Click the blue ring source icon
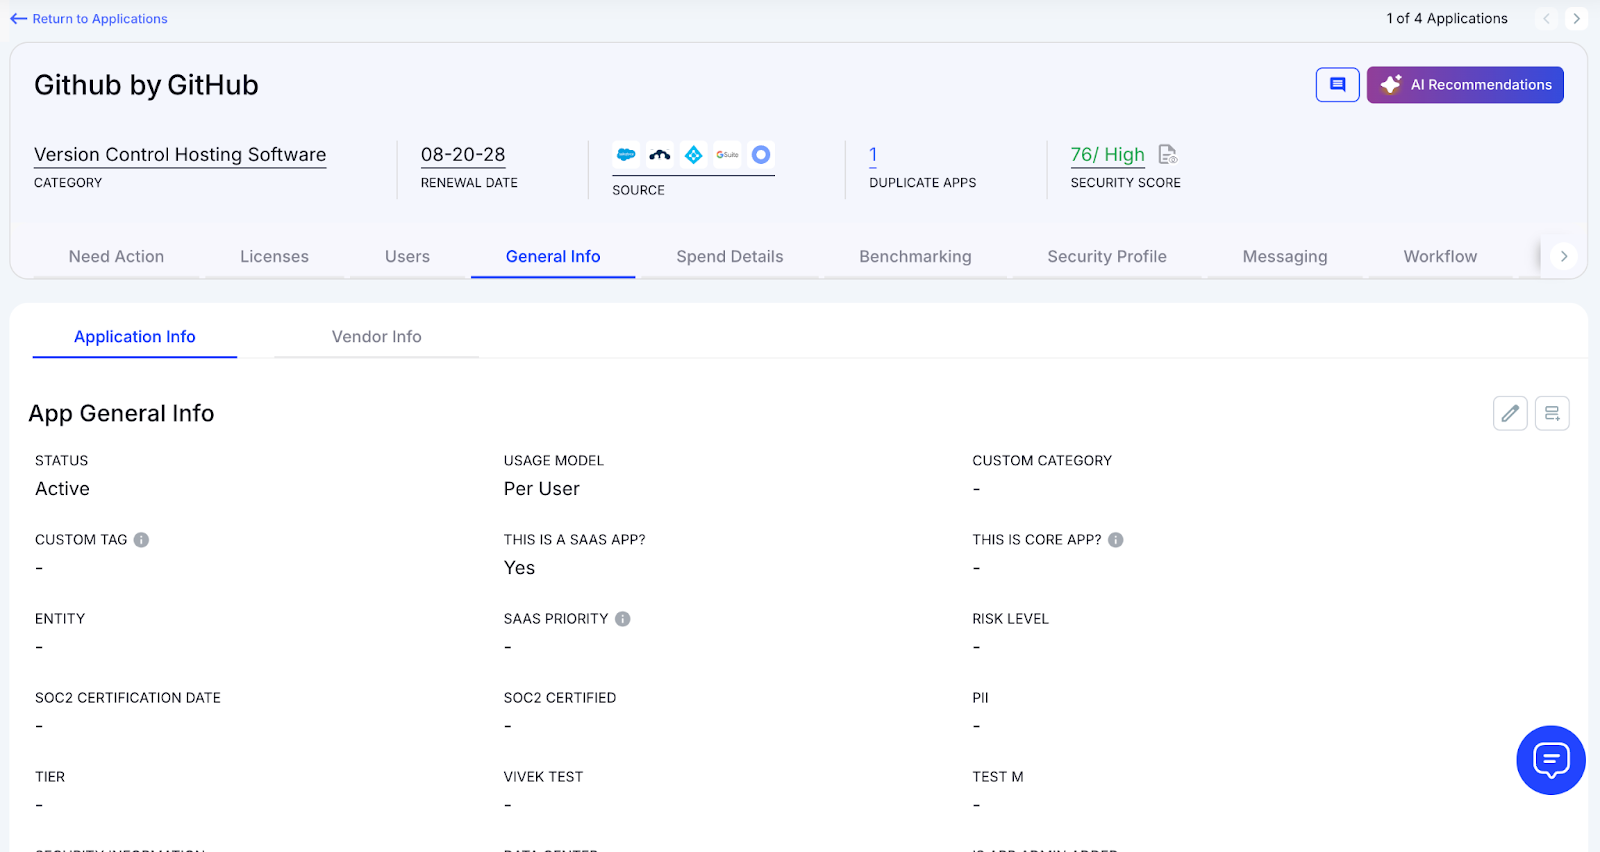The width and height of the screenshot is (1600, 852). pos(761,155)
